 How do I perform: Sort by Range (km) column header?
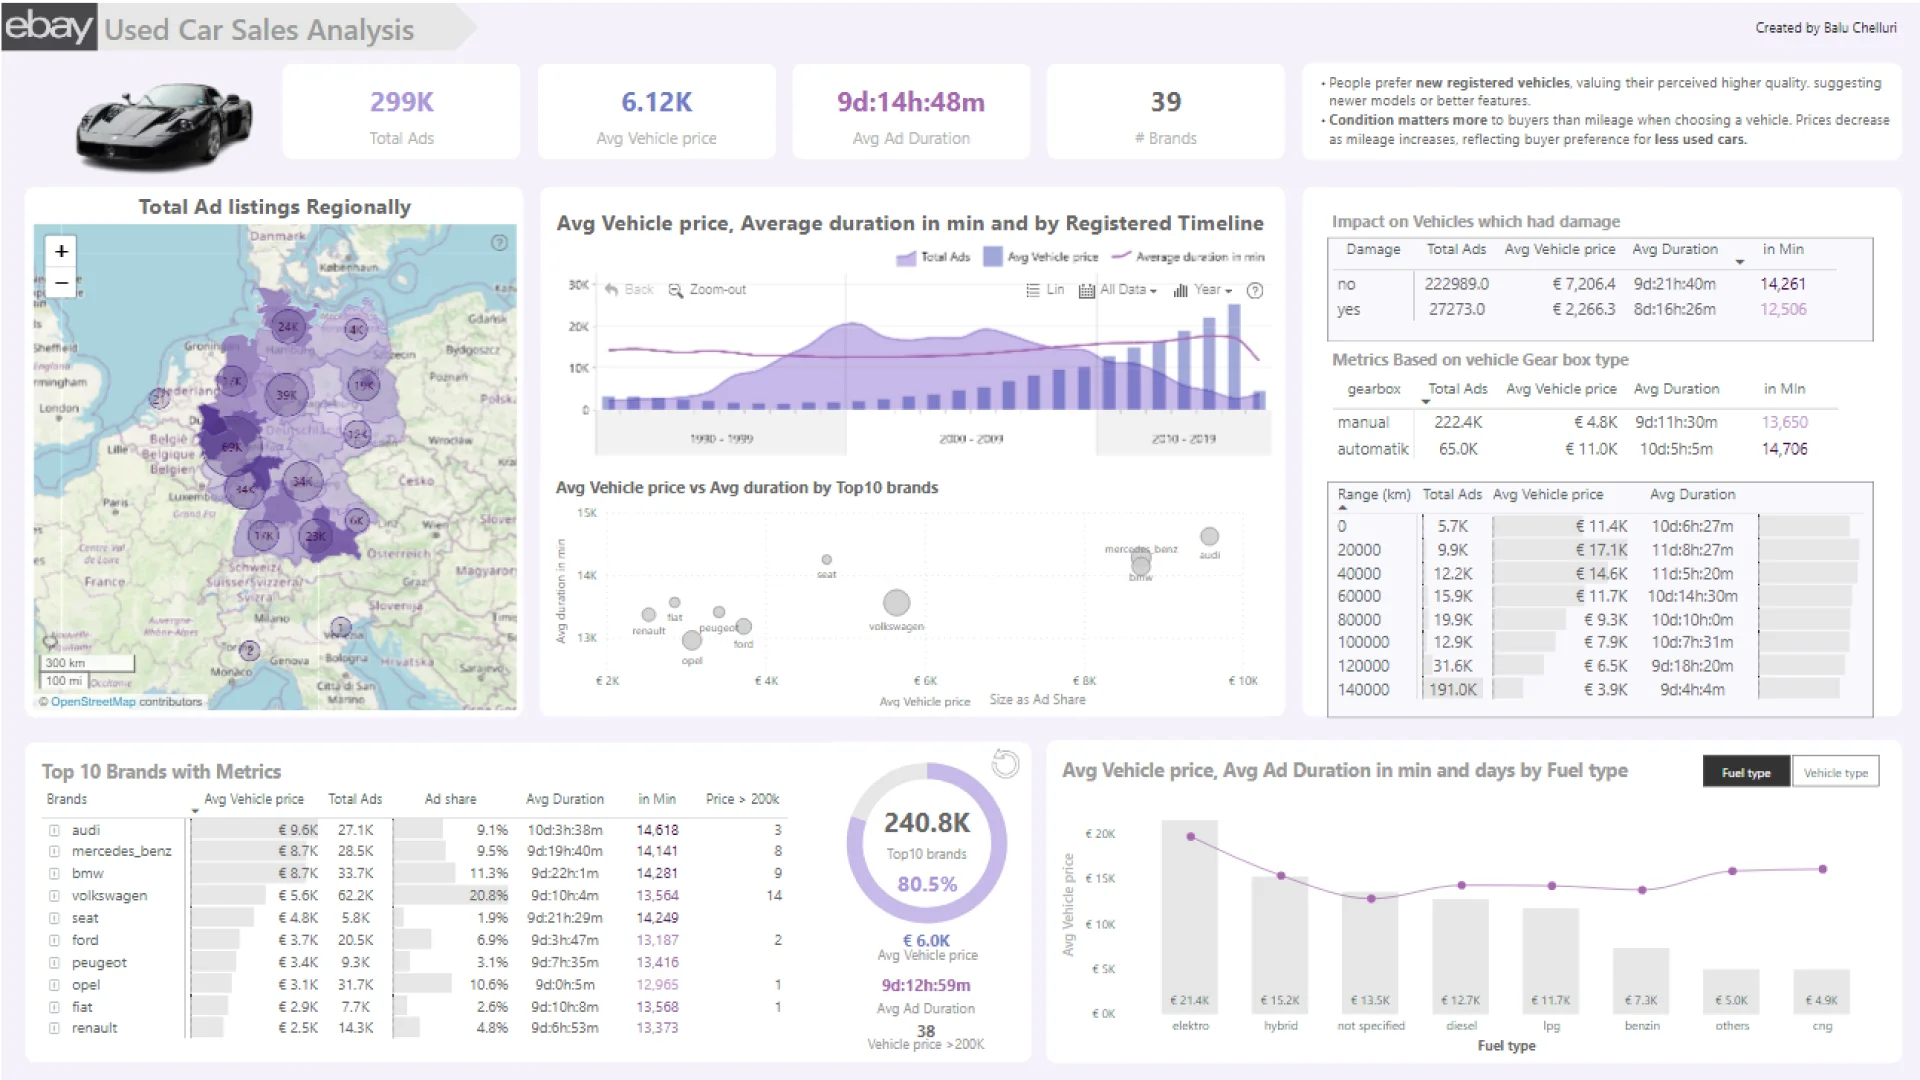pos(1374,495)
